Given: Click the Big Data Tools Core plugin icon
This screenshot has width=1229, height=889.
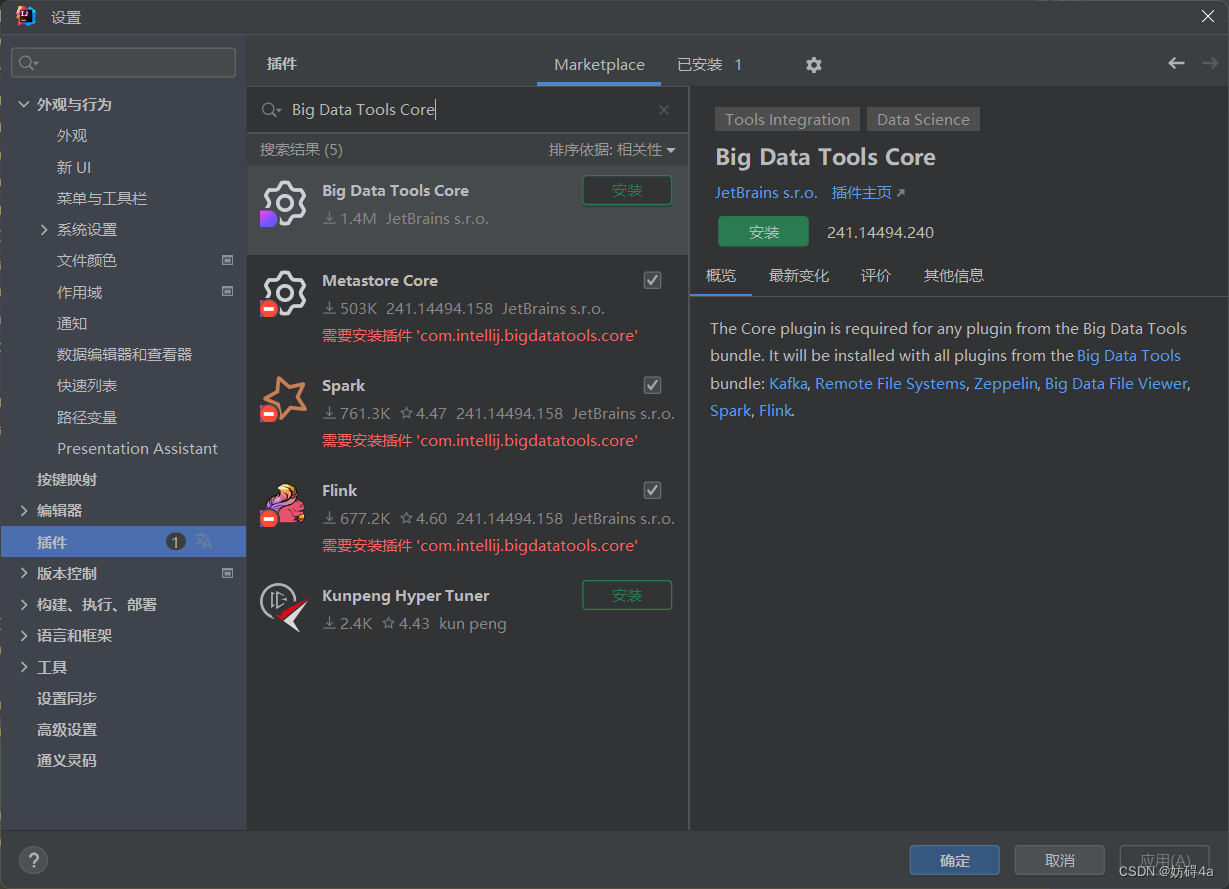Looking at the screenshot, I should pyautogui.click(x=283, y=204).
